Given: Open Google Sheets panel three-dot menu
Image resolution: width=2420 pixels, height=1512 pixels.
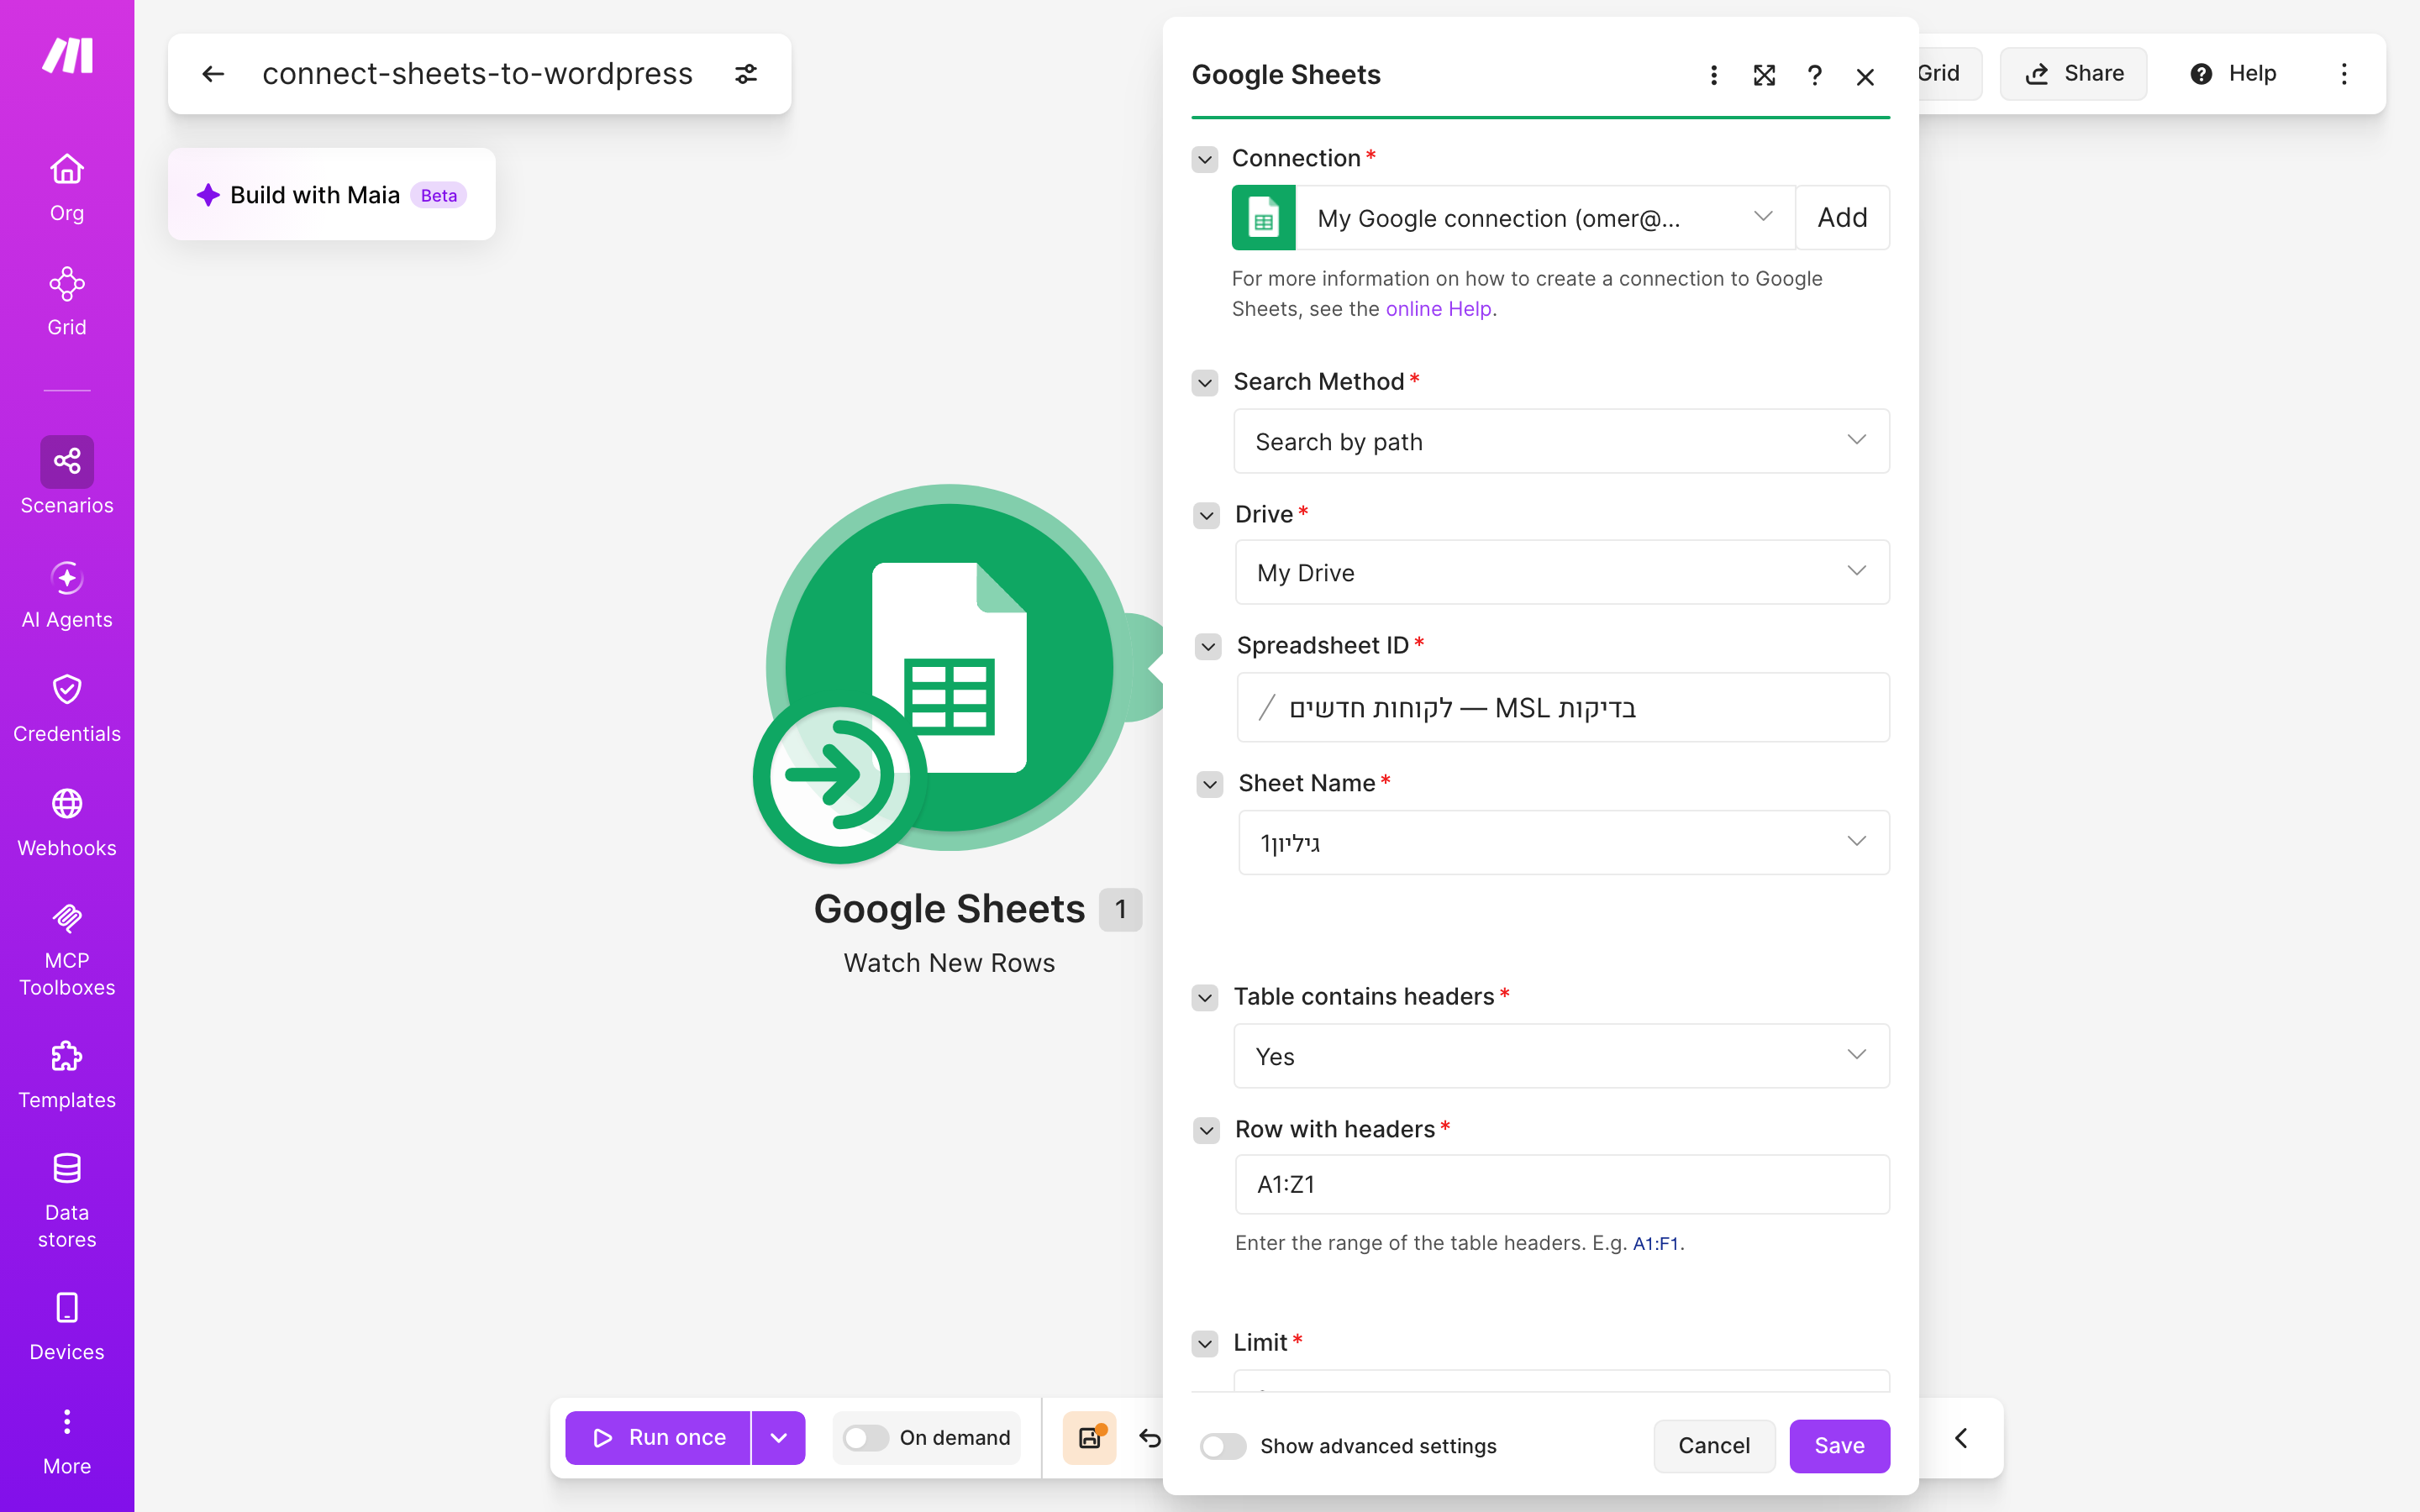Looking at the screenshot, I should tap(1714, 76).
